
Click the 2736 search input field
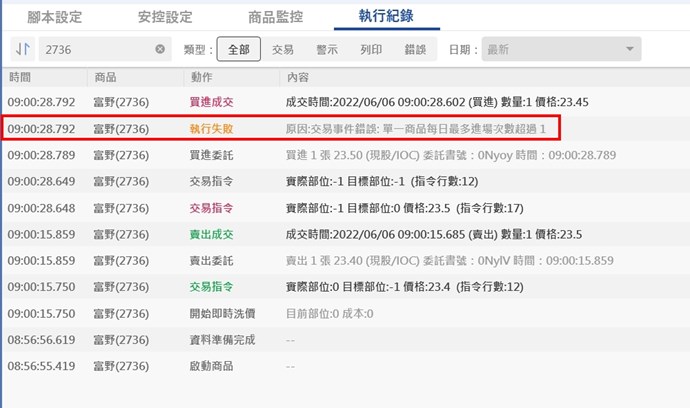(x=95, y=49)
